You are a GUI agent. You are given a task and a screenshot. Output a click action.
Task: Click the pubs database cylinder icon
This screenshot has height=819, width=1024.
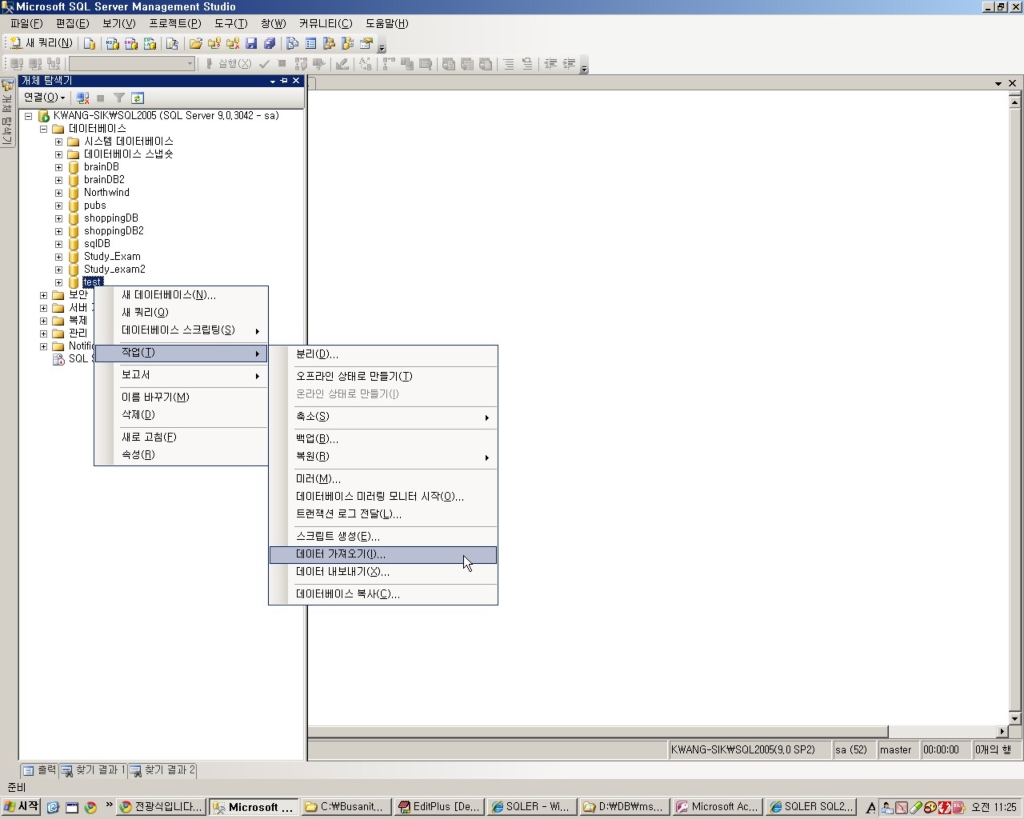click(x=74, y=206)
